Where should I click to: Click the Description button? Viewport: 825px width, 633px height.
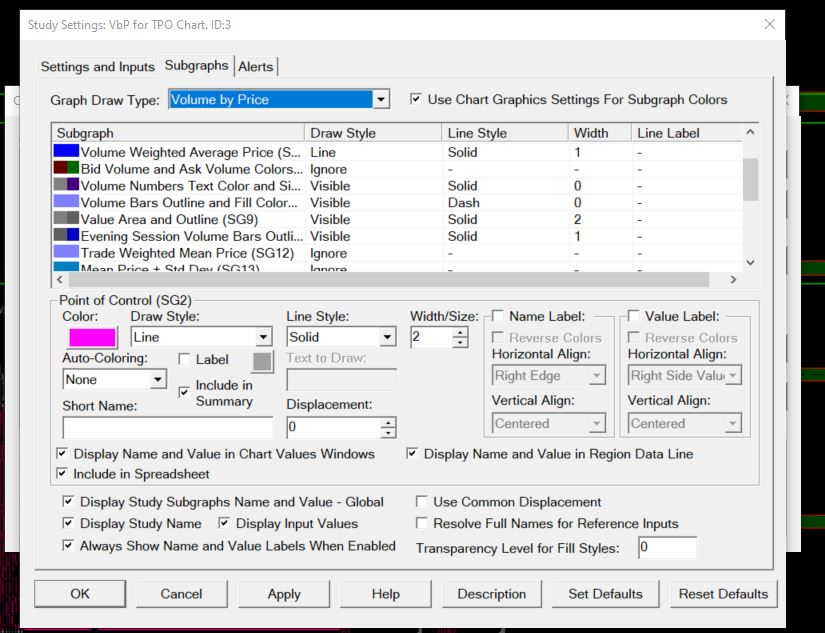point(491,594)
